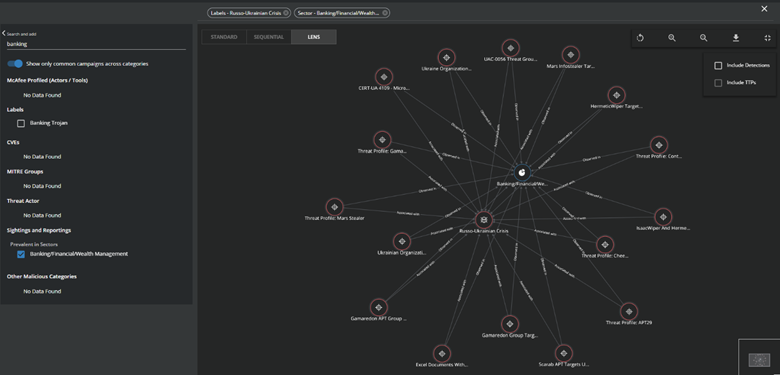The image size is (780, 375).
Task: Select the UAC-0056 Threat Group node
Action: [x=510, y=48]
